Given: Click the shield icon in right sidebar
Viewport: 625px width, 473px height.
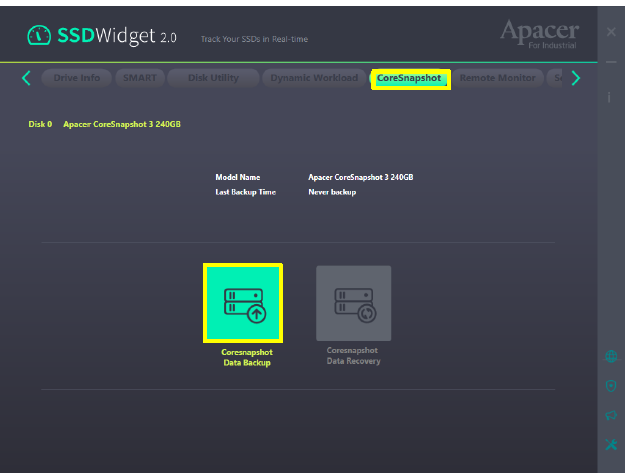Looking at the screenshot, I should [611, 385].
